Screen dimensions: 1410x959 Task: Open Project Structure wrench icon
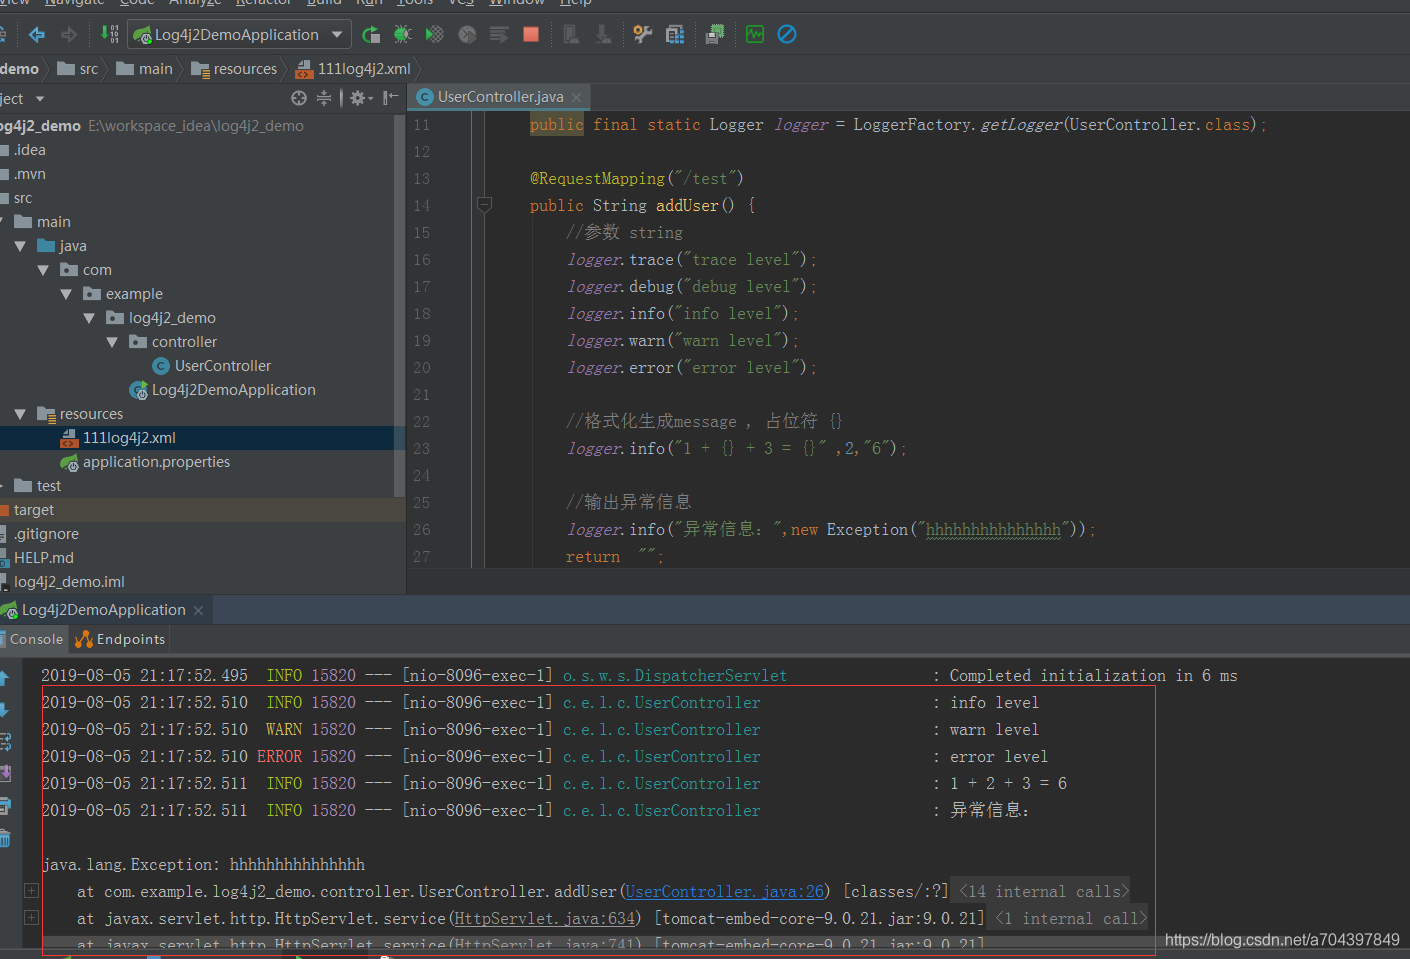click(643, 35)
